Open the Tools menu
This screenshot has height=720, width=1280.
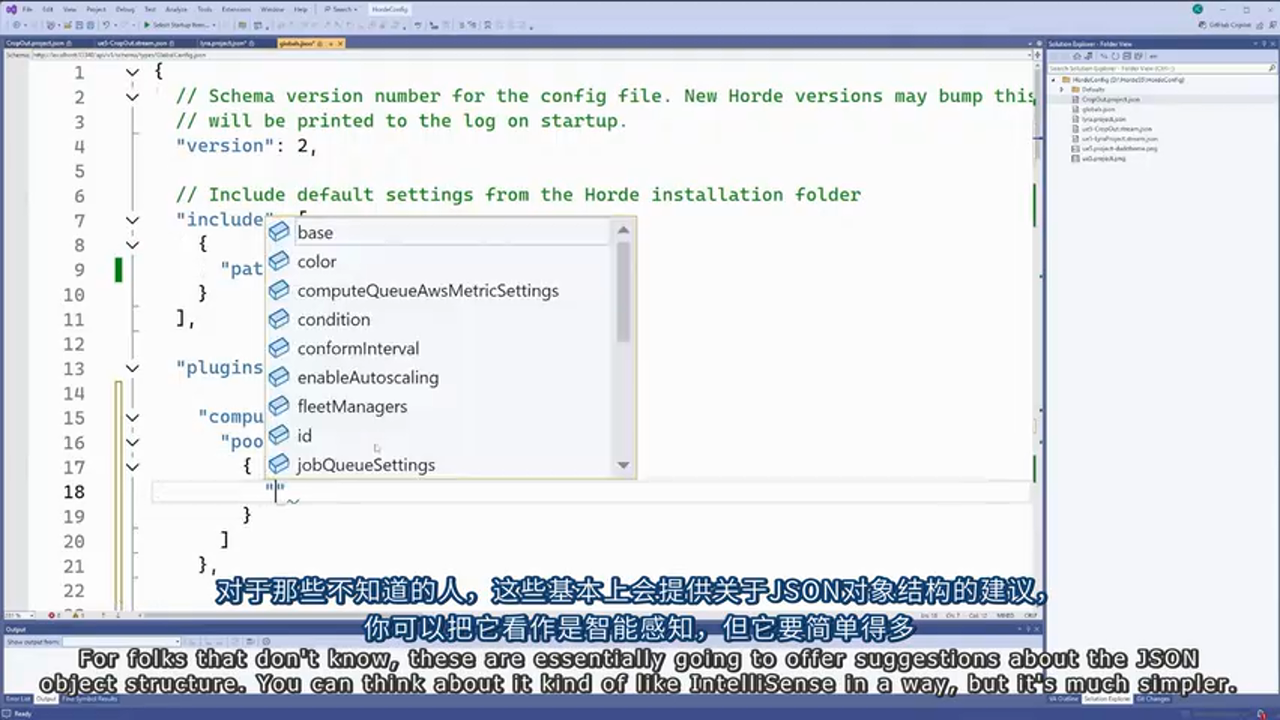pos(206,9)
